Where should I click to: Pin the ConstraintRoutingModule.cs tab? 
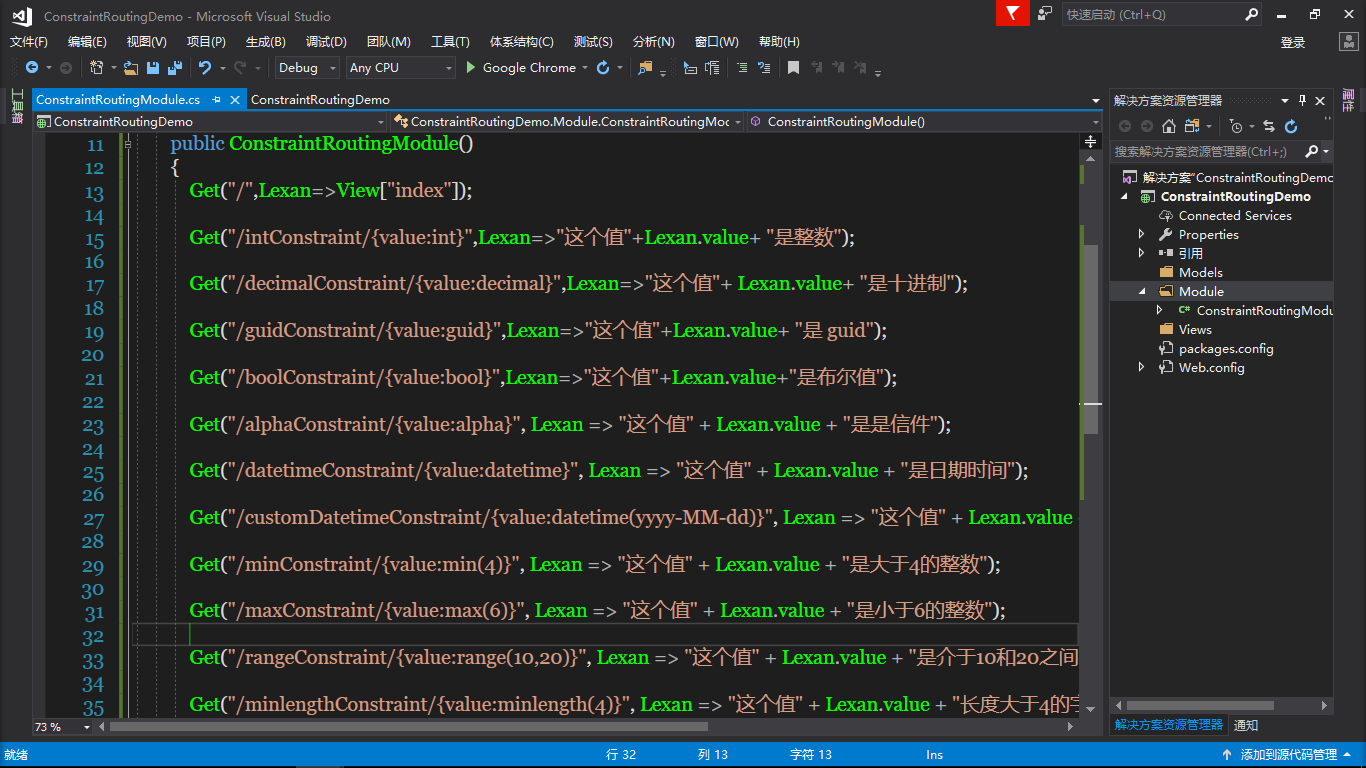pyautogui.click(x=216, y=100)
